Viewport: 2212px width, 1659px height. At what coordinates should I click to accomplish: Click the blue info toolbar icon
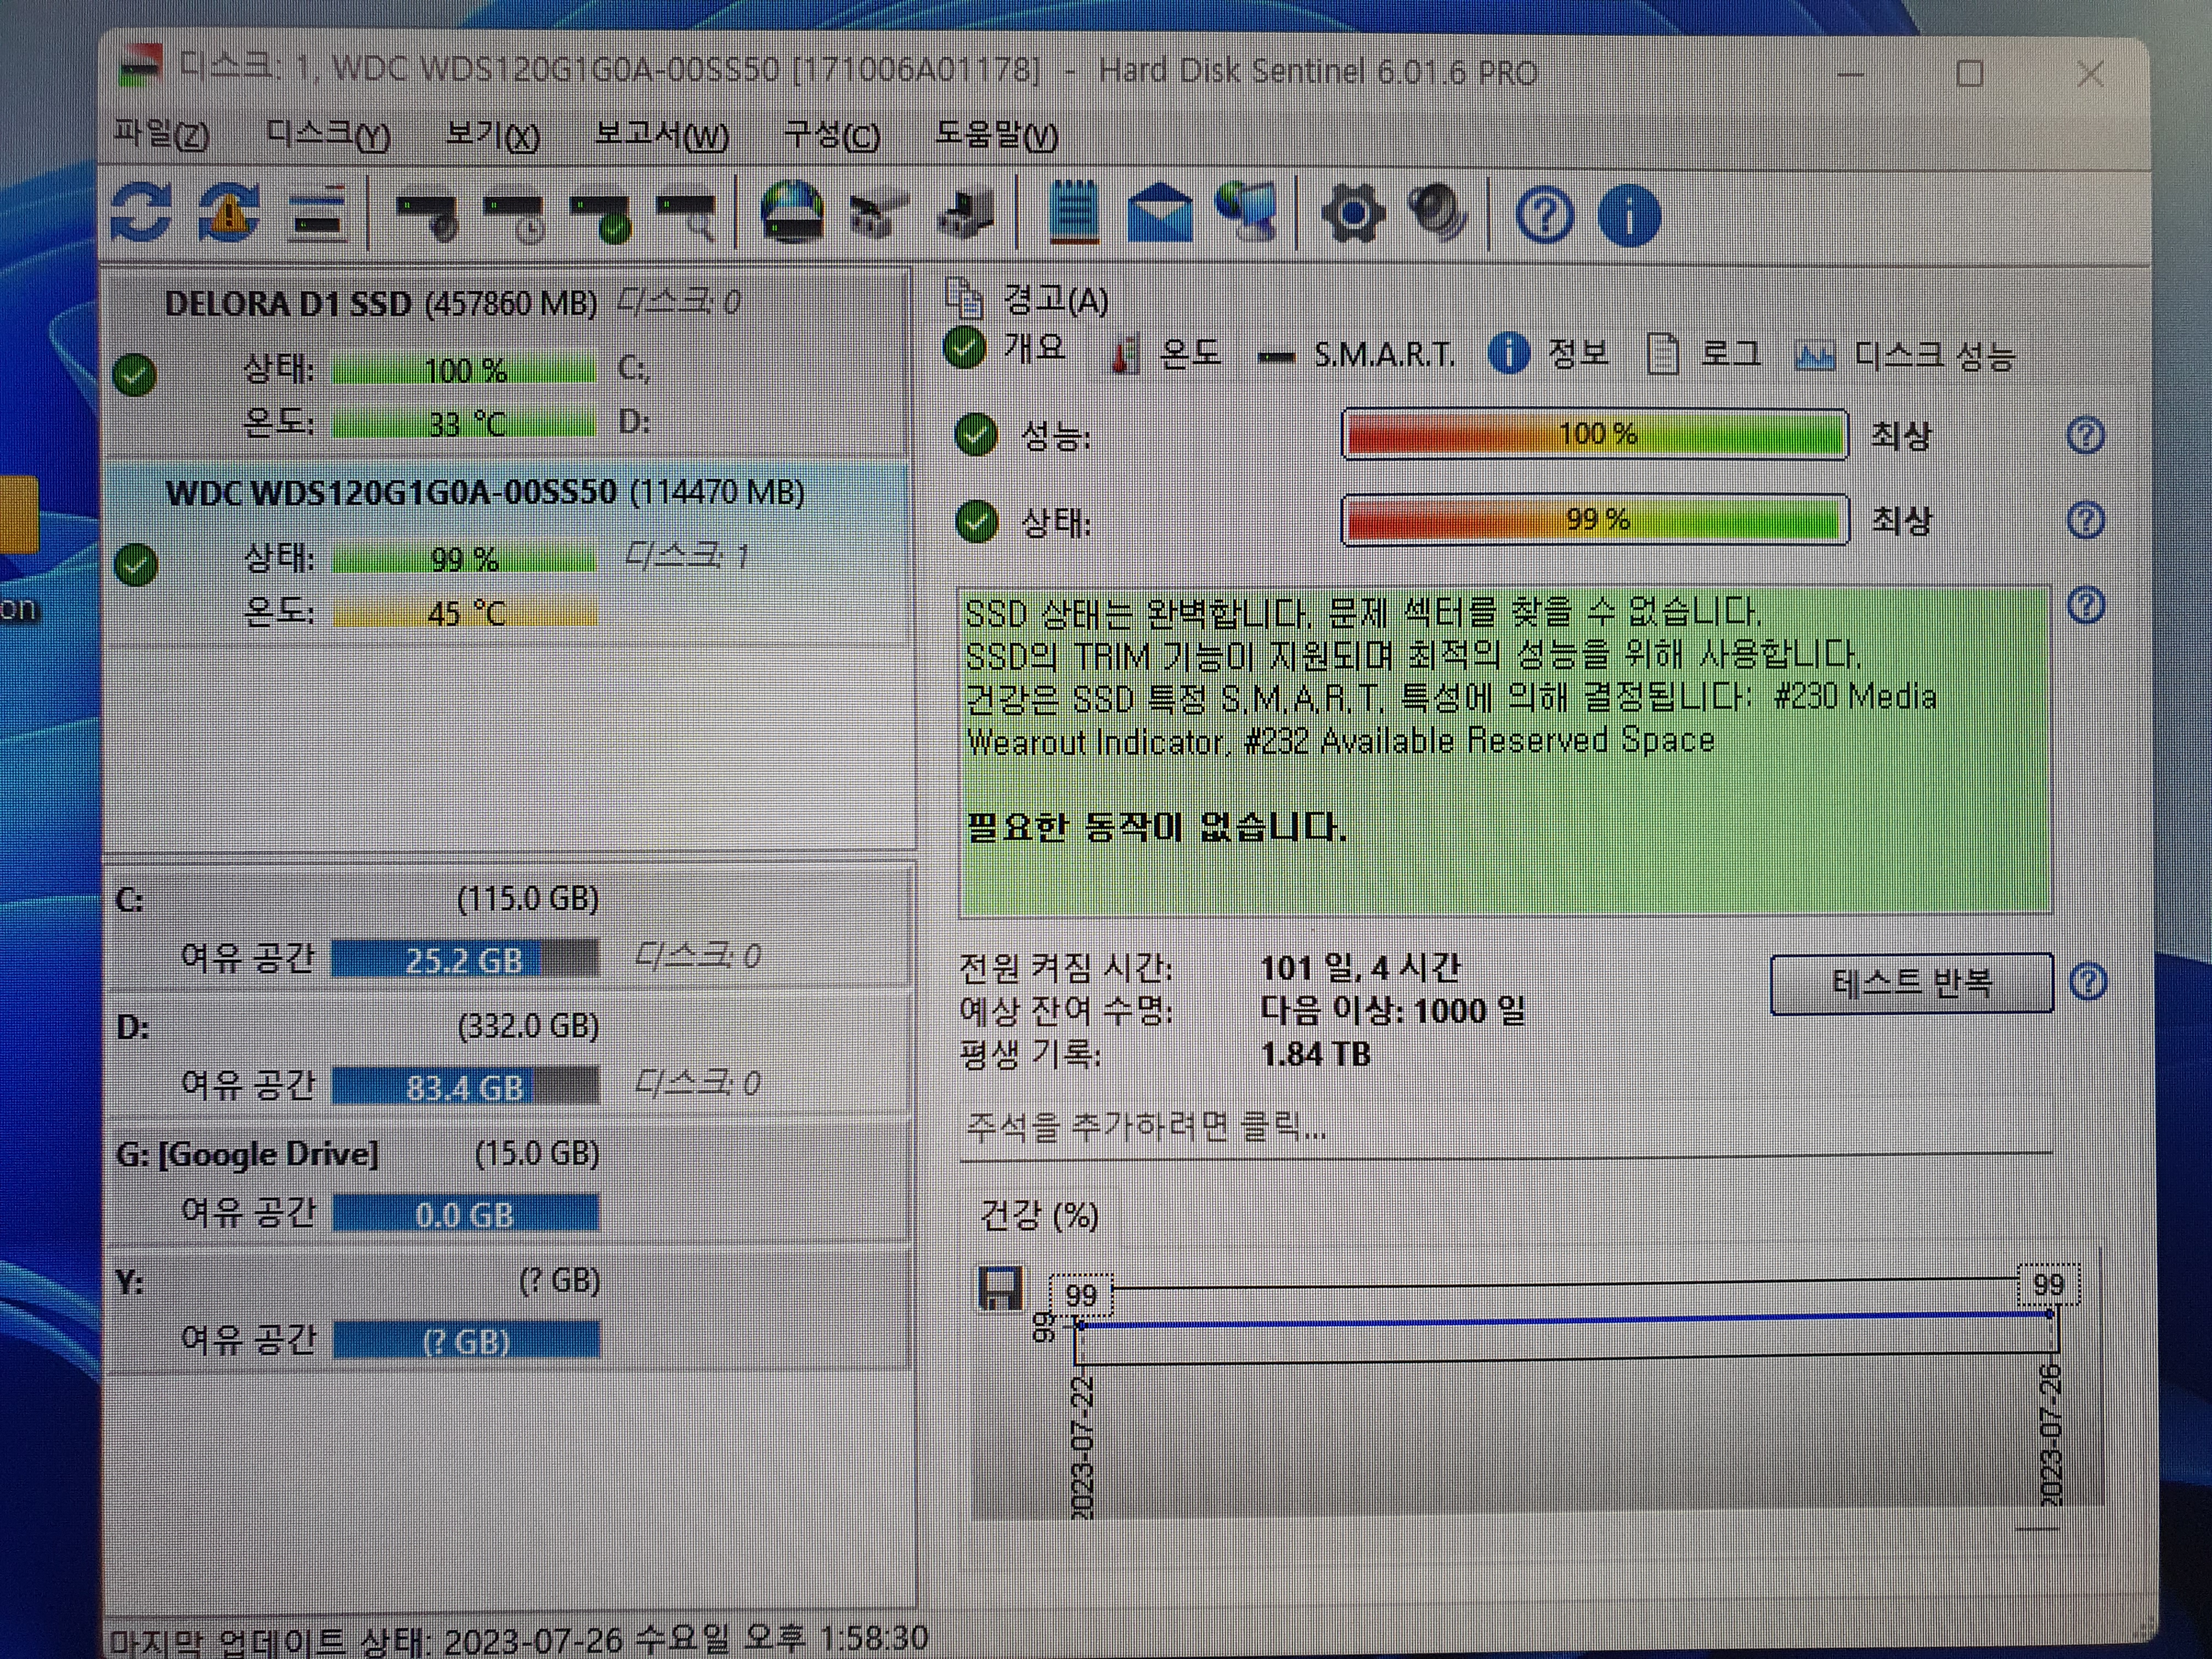[x=1629, y=215]
